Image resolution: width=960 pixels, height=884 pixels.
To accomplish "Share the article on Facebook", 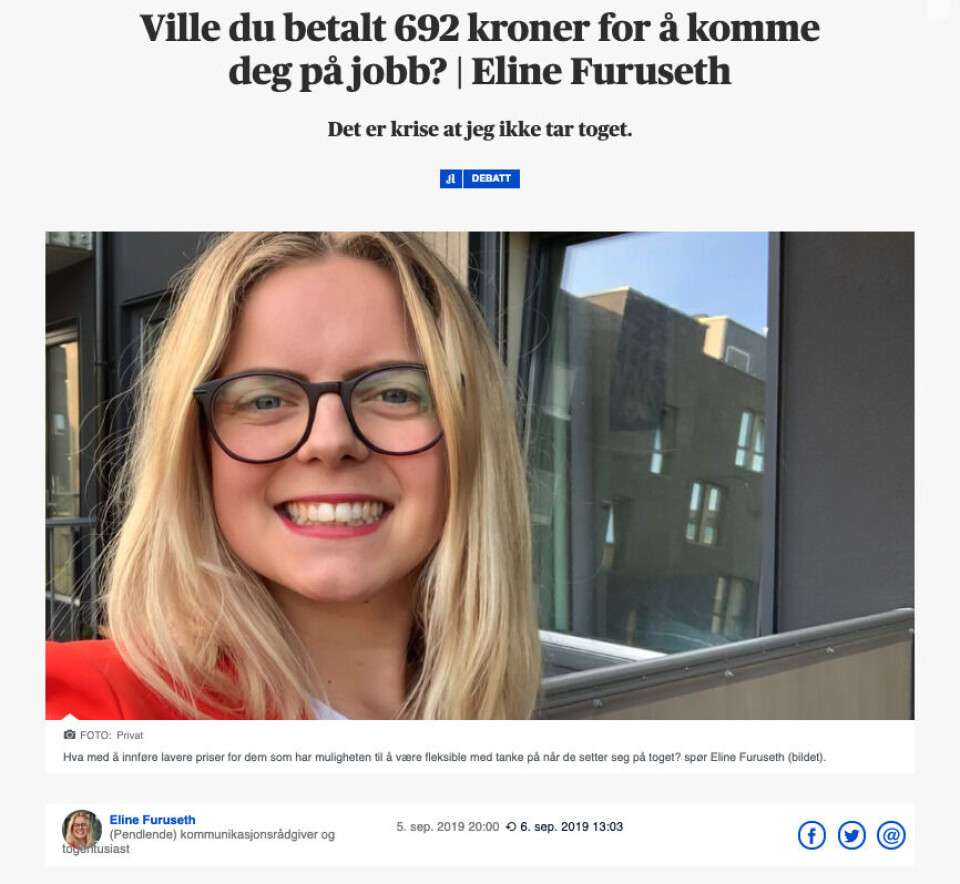I will point(811,835).
